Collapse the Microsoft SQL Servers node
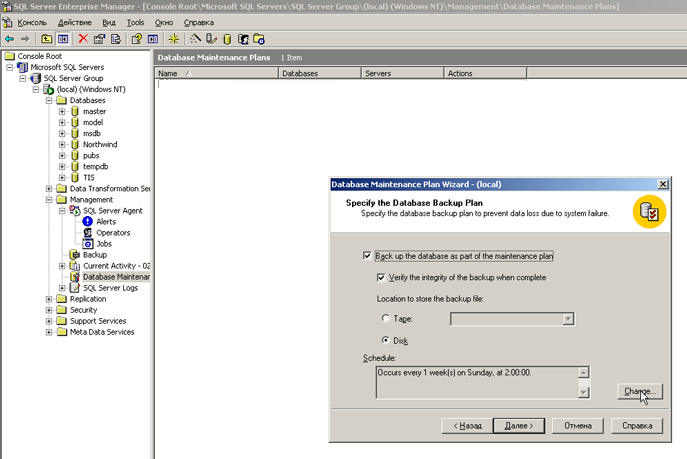 (x=10, y=67)
